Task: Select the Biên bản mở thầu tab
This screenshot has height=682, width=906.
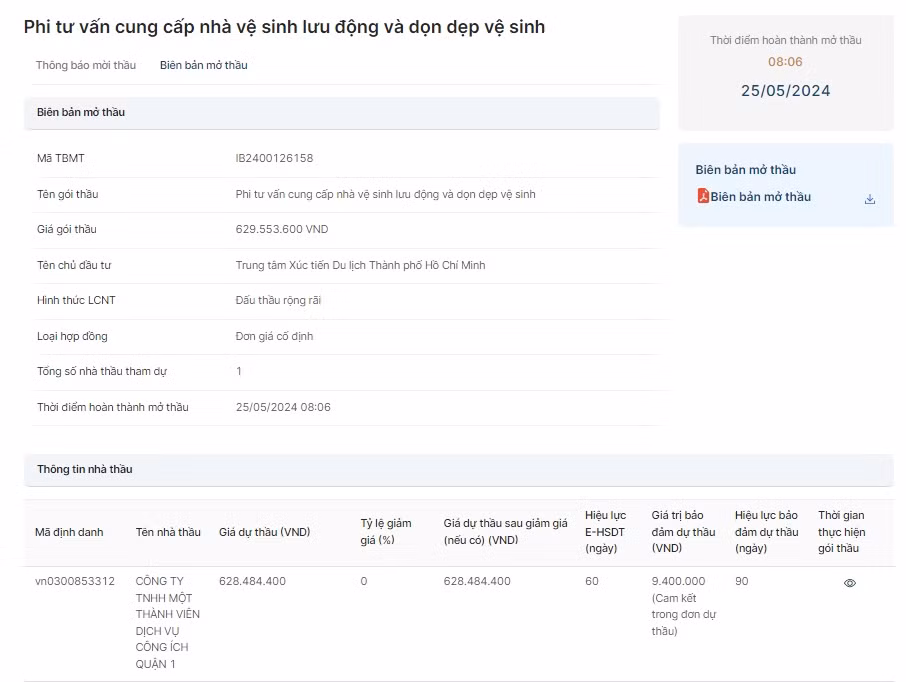Action: coord(204,64)
